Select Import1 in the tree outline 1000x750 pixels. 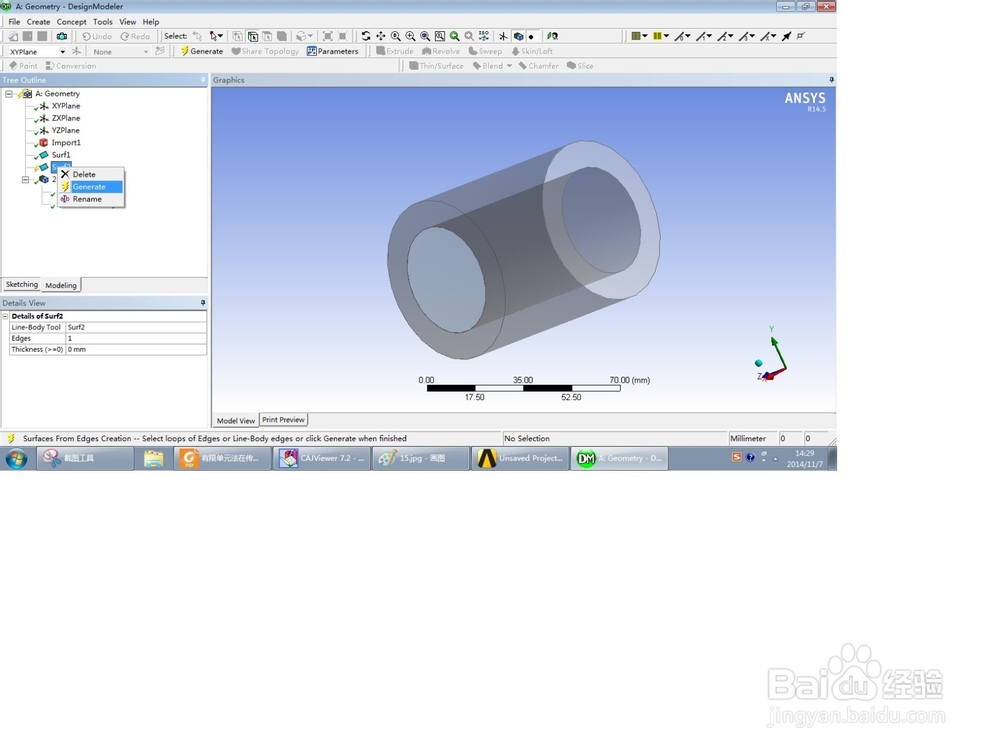click(66, 143)
